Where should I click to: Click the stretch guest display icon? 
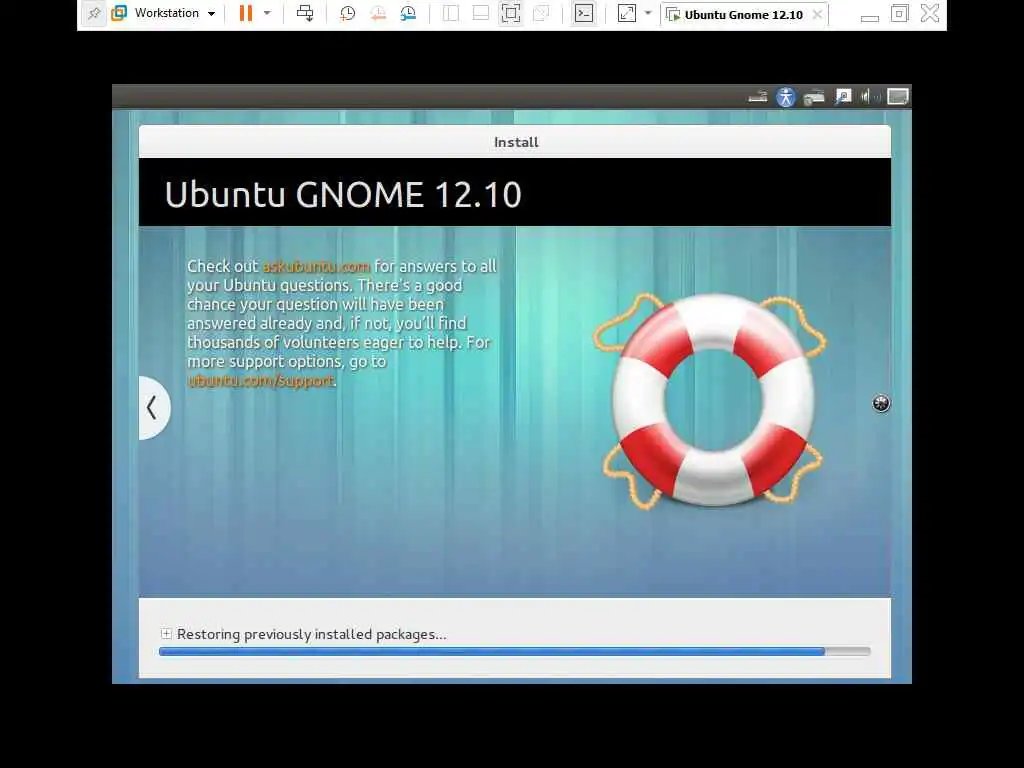click(x=627, y=13)
